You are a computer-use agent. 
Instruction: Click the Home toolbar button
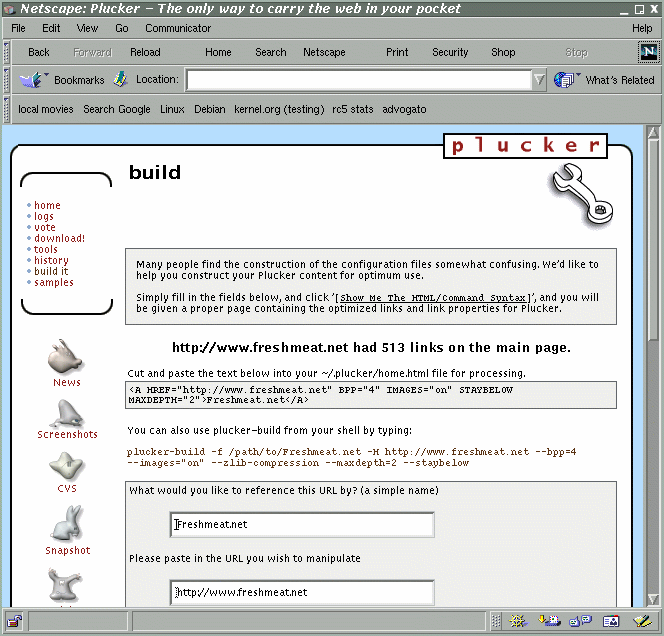218,52
